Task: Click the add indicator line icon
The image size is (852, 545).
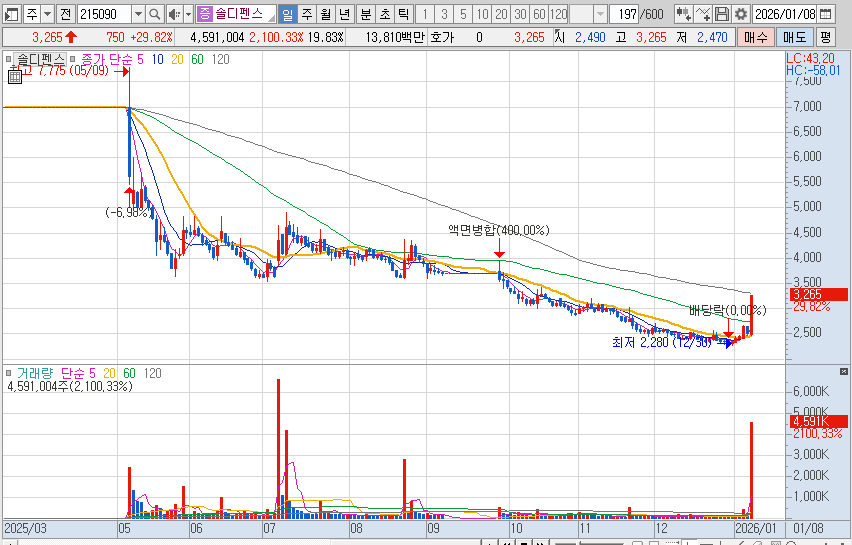Action: tap(703, 14)
